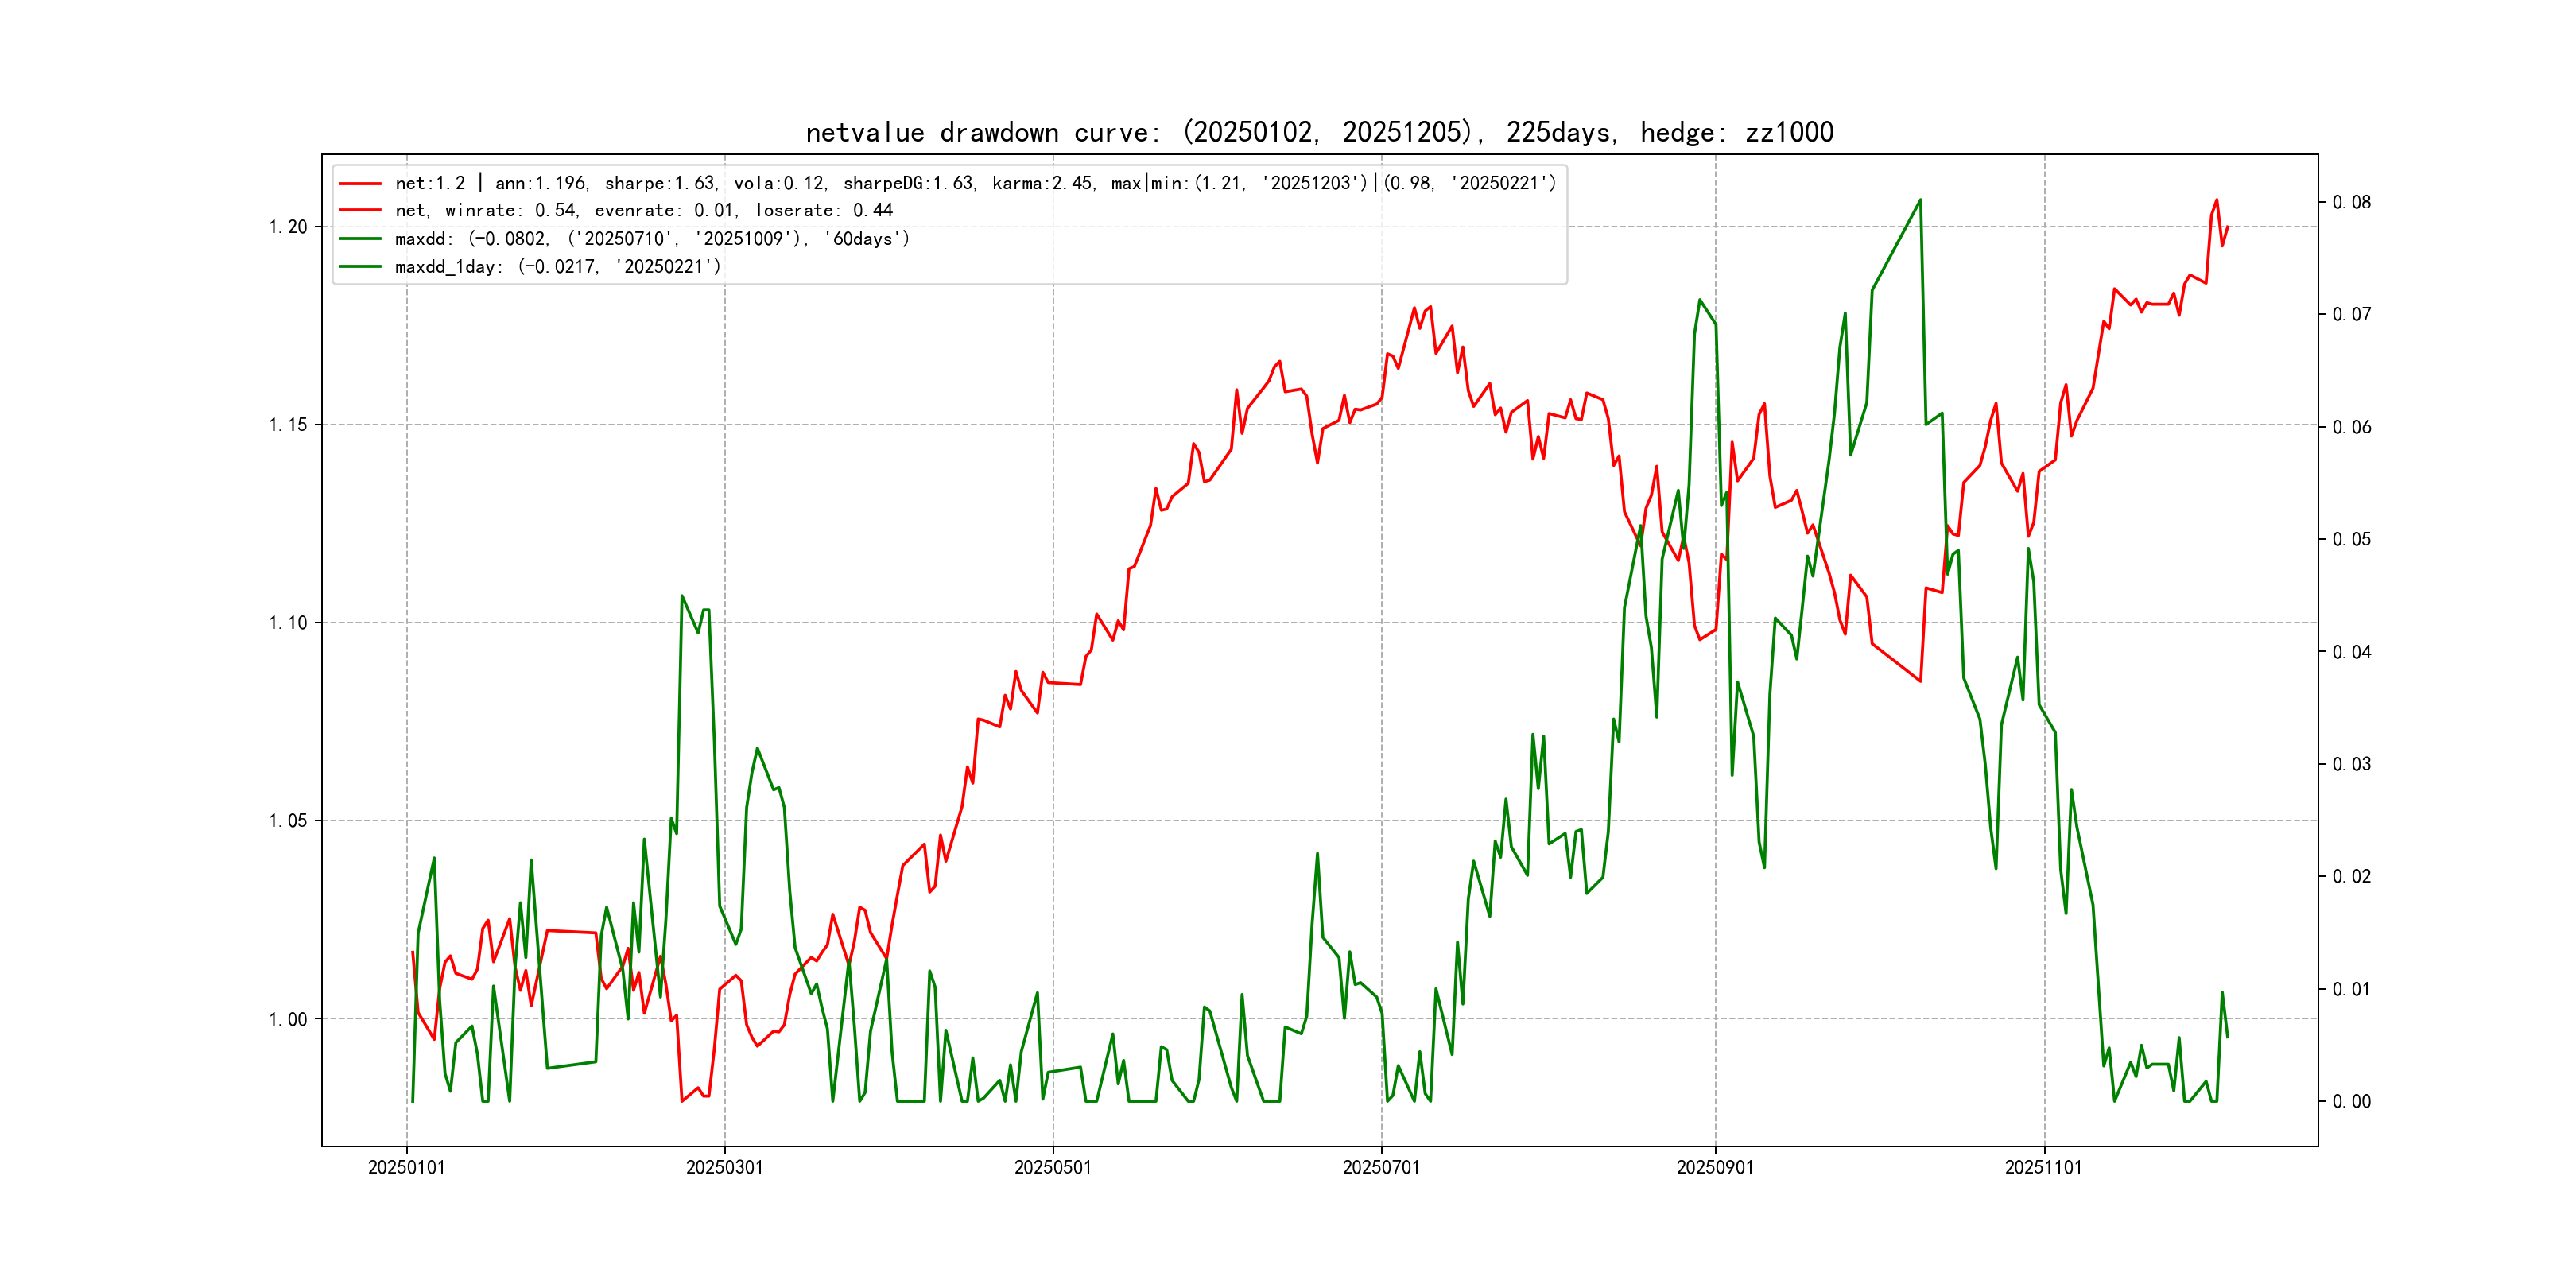Click the 1.00 left axis tick label
The image size is (2576, 1288).
pos(288,1019)
